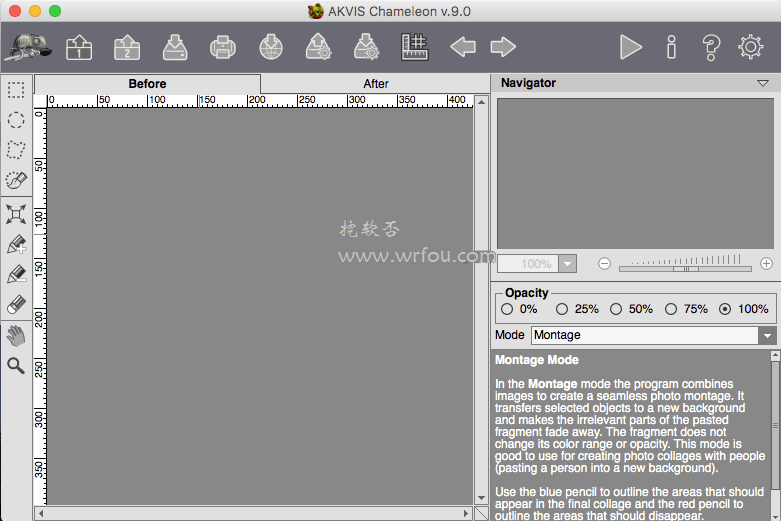Image resolution: width=781 pixels, height=521 pixels.
Task: Click the AKVIS chameleon logo icon
Action: tap(28, 47)
